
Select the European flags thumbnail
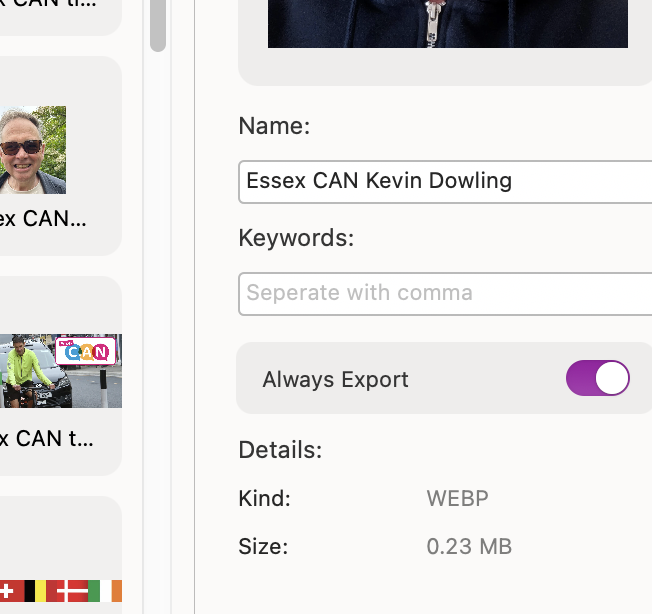tap(60, 590)
